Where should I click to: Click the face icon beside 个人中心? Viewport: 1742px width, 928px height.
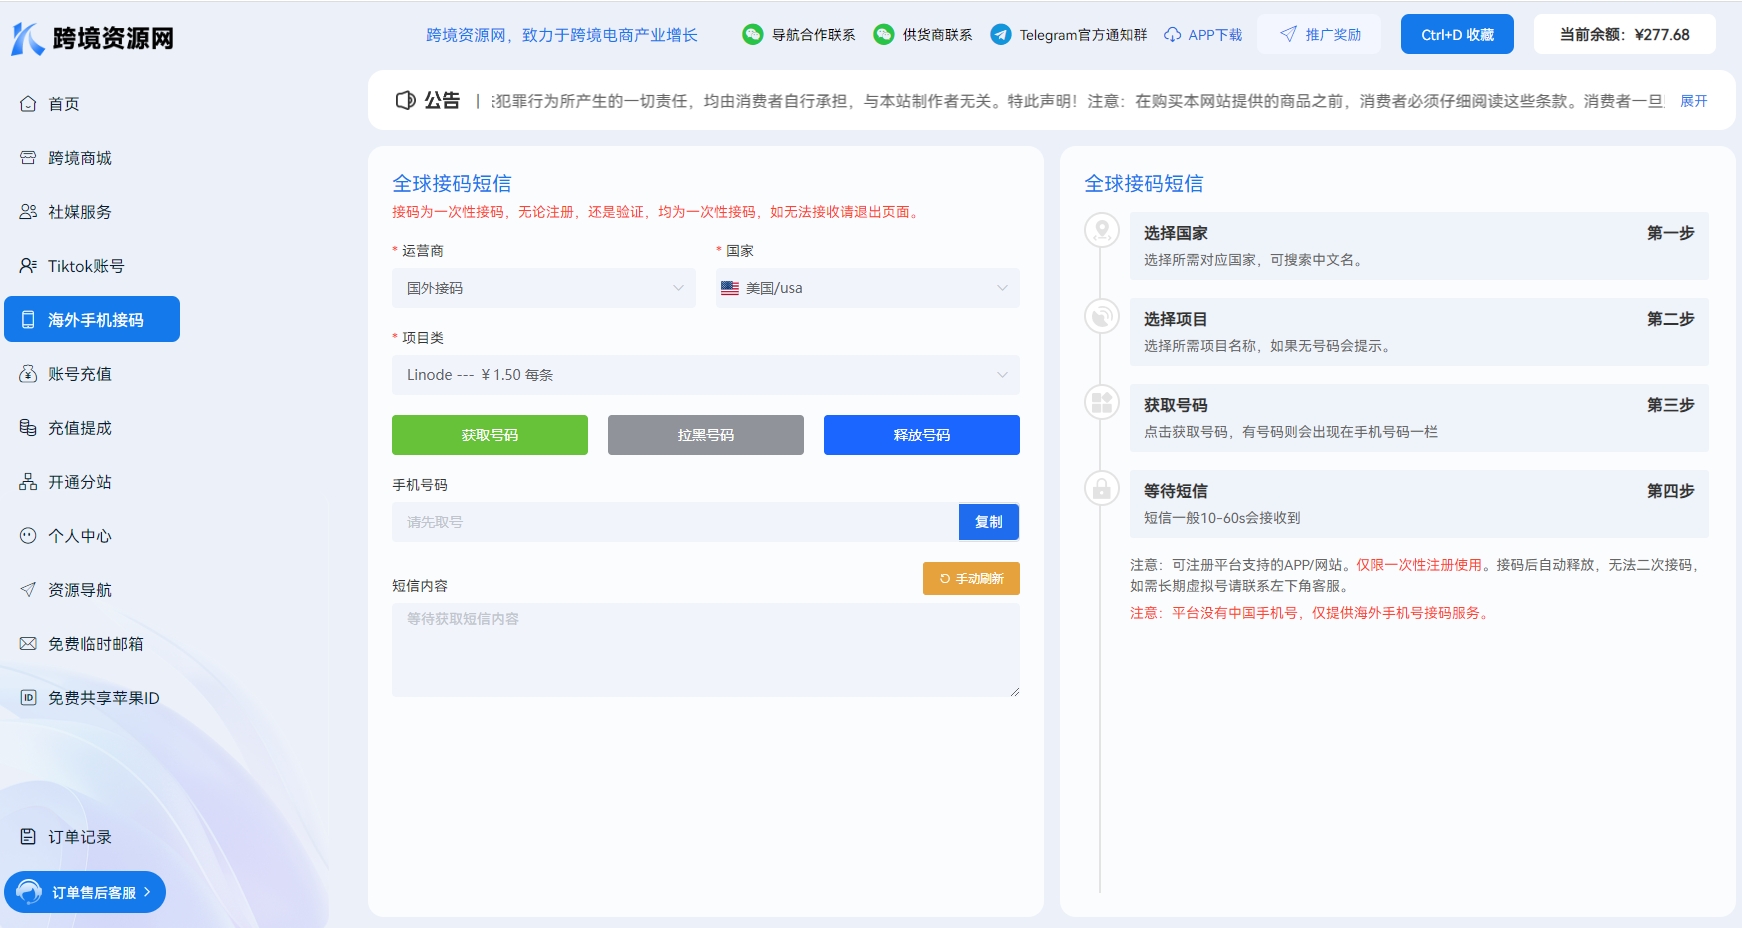(28, 536)
